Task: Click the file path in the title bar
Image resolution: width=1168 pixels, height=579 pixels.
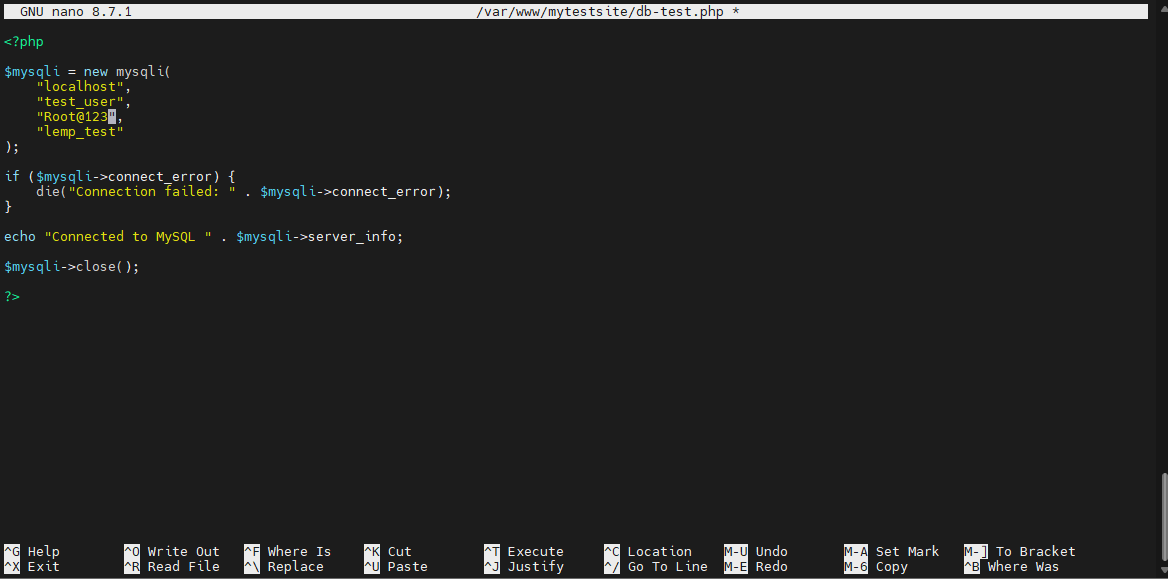Action: [x=600, y=12]
